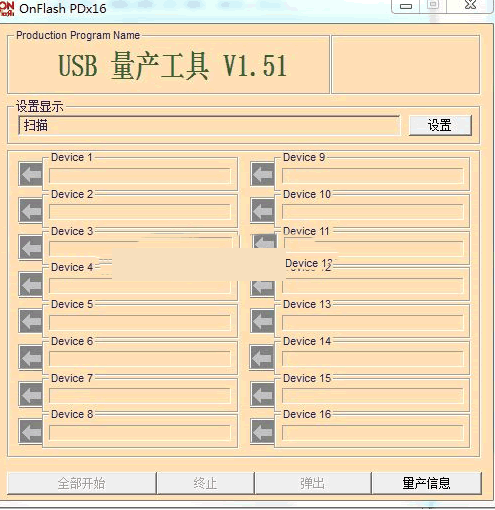495x510 pixels.
Task: Click the arrow icon beside Device 8
Action: pos(31,432)
